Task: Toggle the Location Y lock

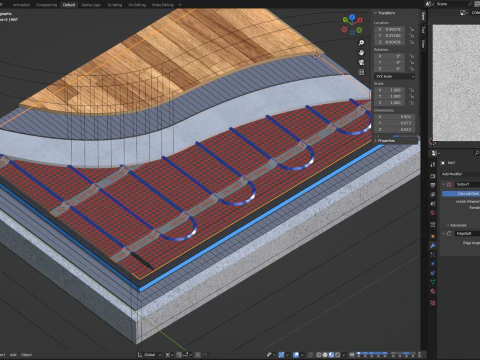Action: tap(411, 36)
